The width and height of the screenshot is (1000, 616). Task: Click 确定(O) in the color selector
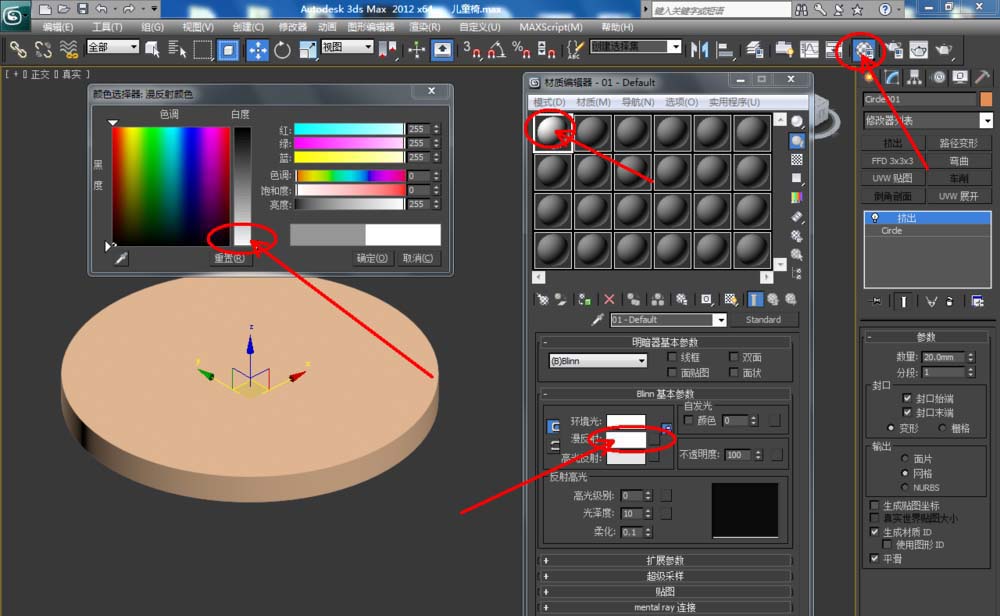click(372, 258)
